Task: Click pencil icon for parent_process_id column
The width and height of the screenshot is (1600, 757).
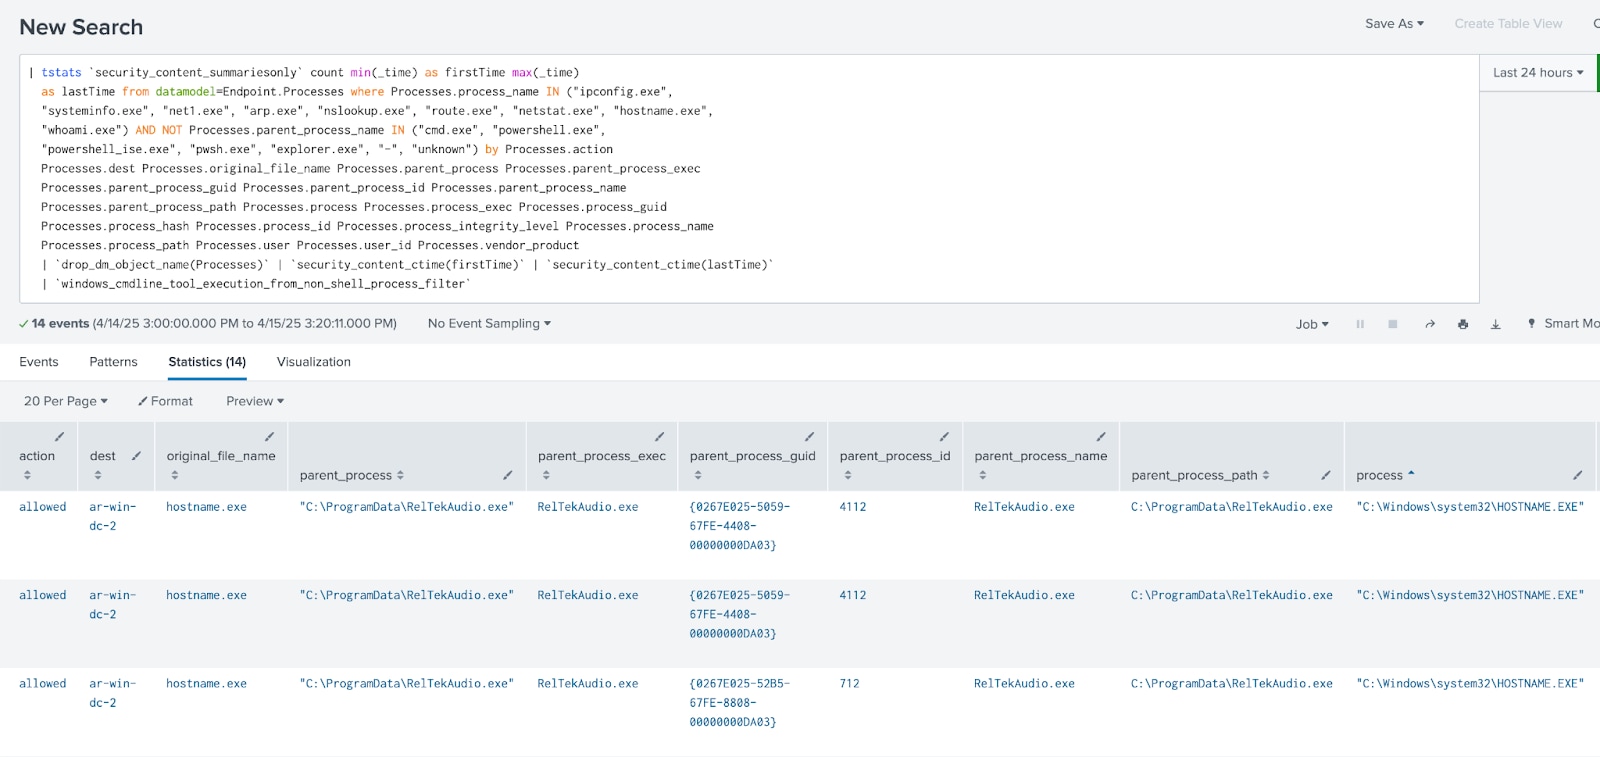Action: 944,437
